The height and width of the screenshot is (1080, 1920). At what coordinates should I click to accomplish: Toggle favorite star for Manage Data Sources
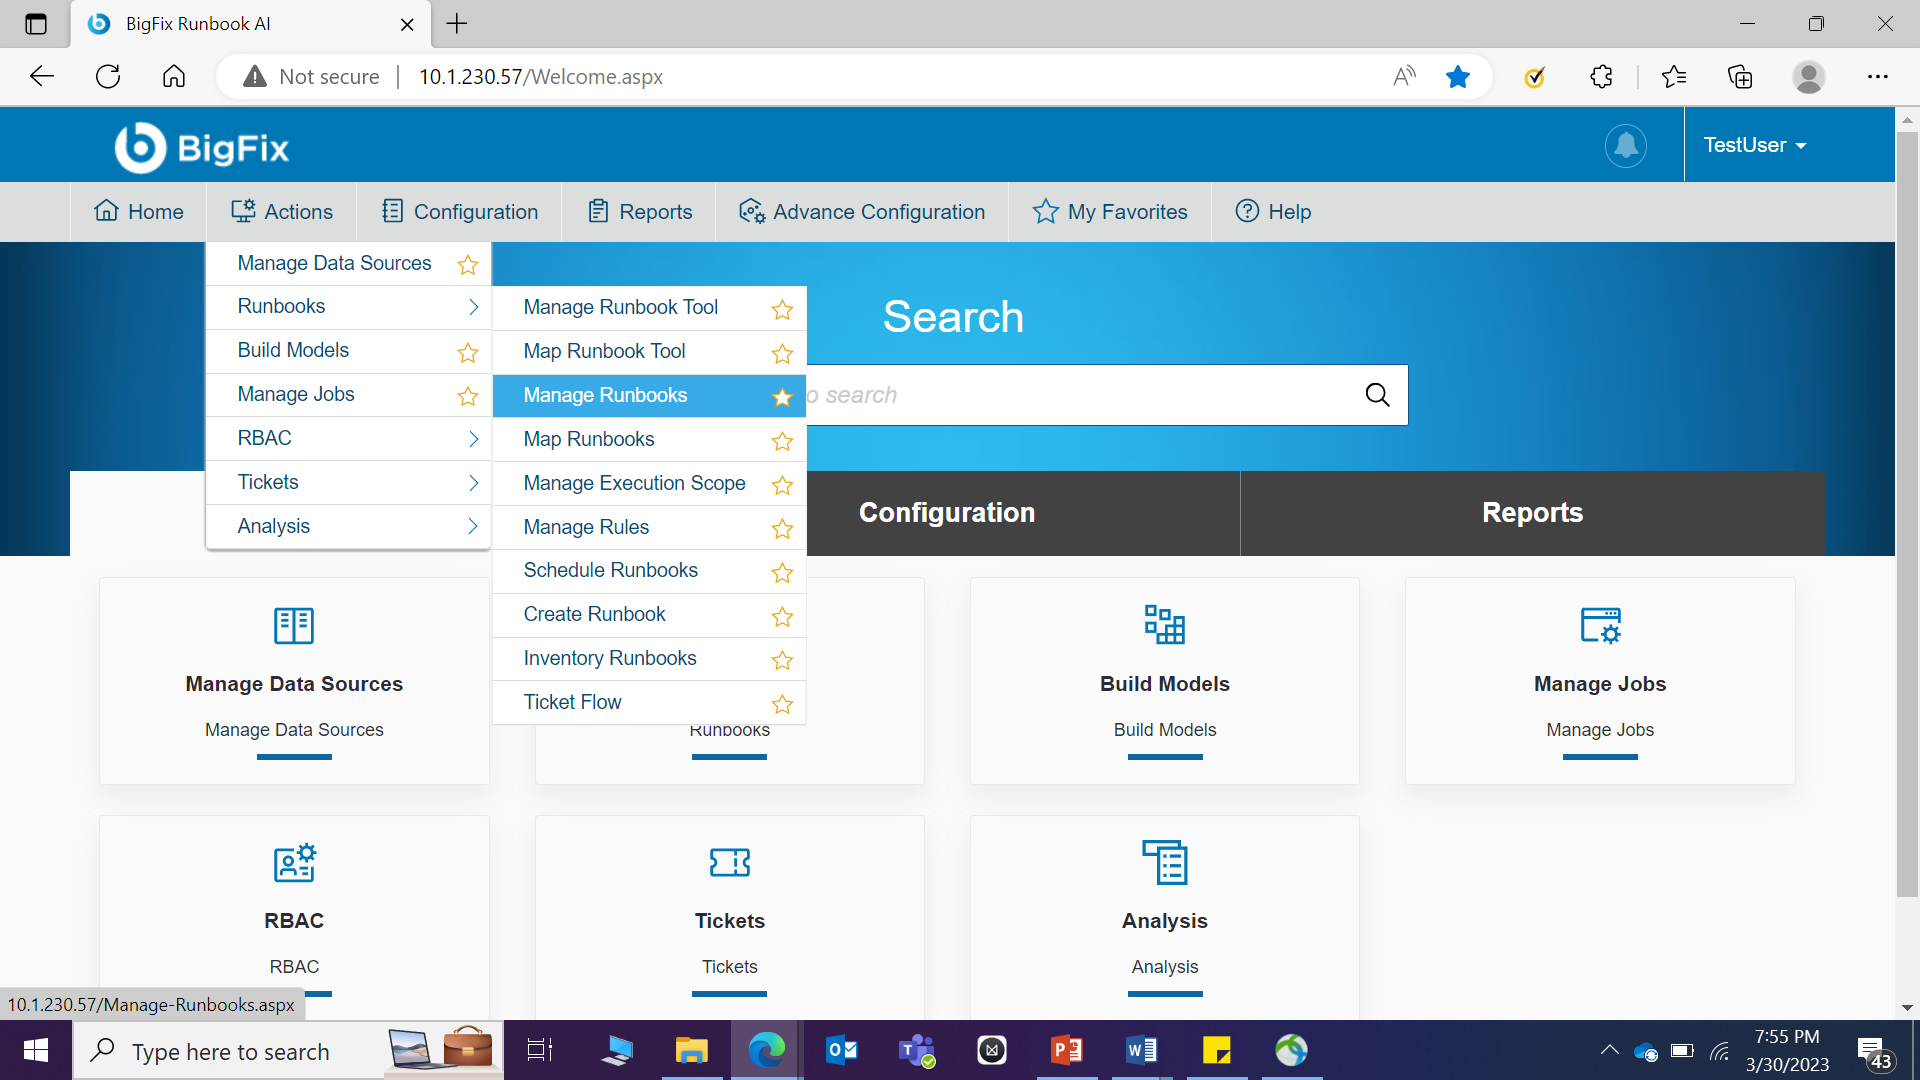(x=467, y=265)
